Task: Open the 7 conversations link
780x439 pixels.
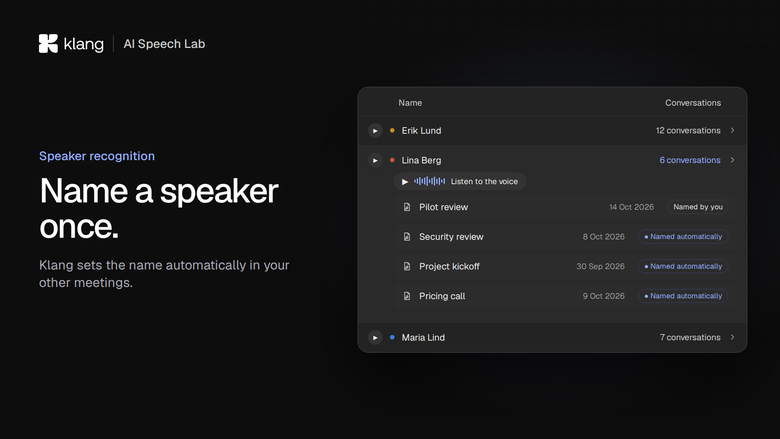Action: tap(690, 337)
